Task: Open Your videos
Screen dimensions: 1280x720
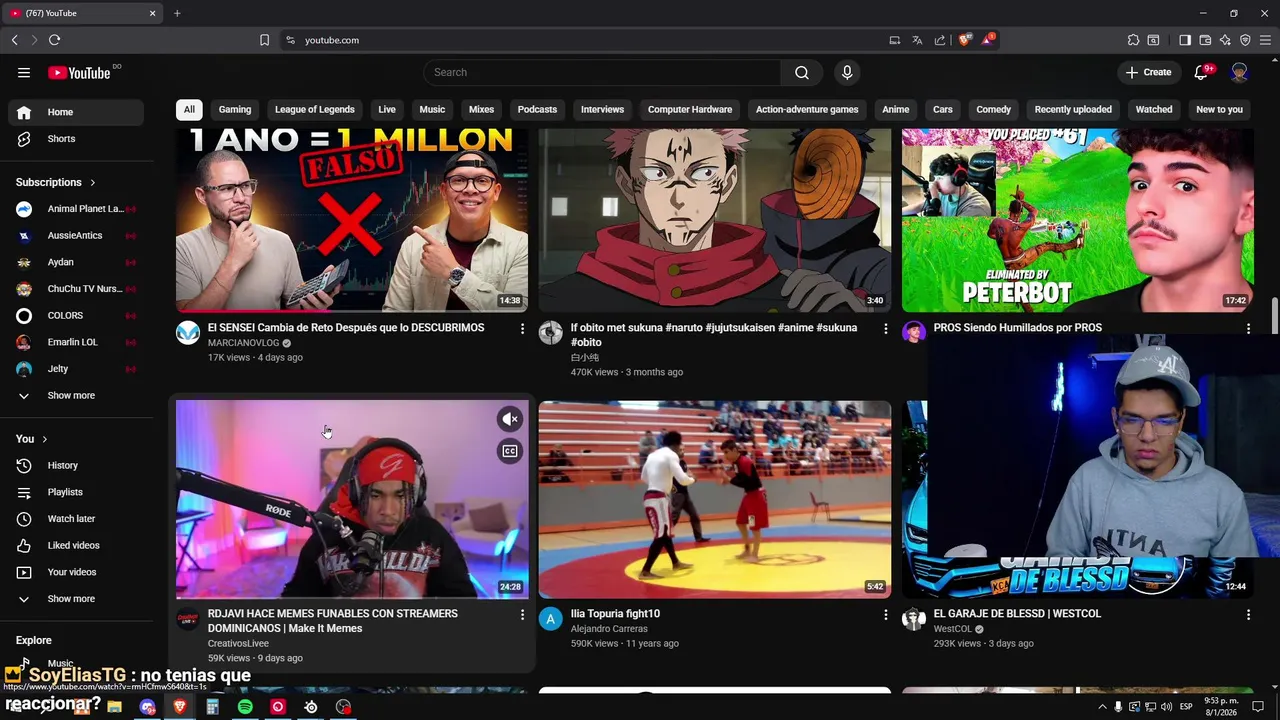Action: tap(76, 572)
